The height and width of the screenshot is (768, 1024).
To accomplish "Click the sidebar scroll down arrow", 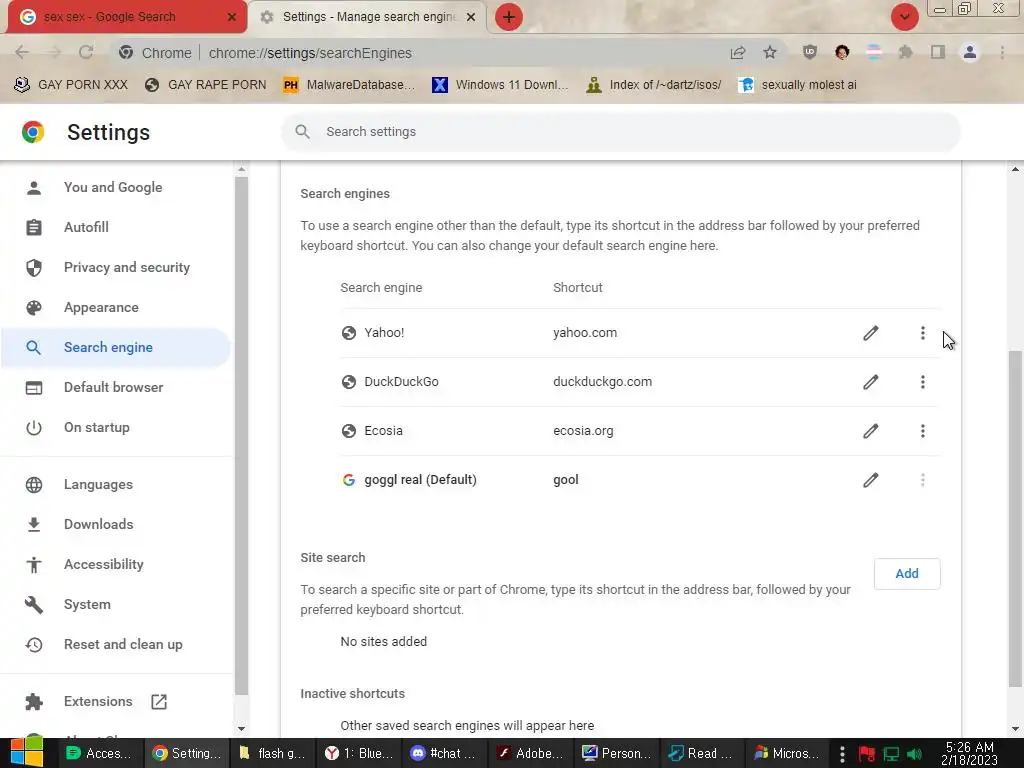I will (242, 729).
